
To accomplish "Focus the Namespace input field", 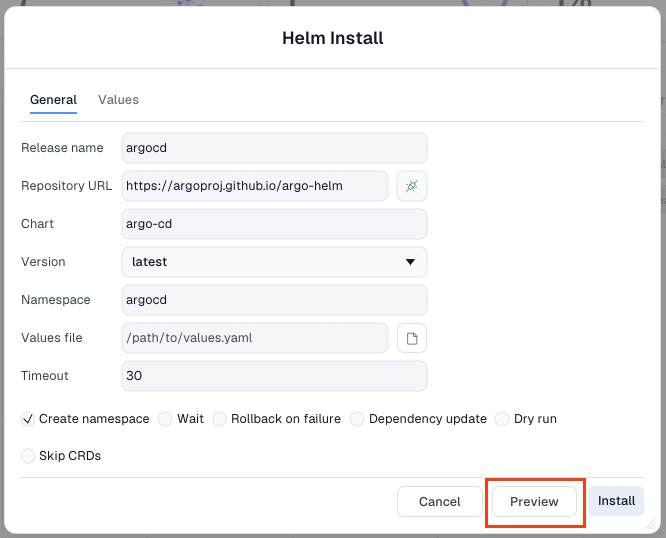I will pyautogui.click(x=274, y=300).
